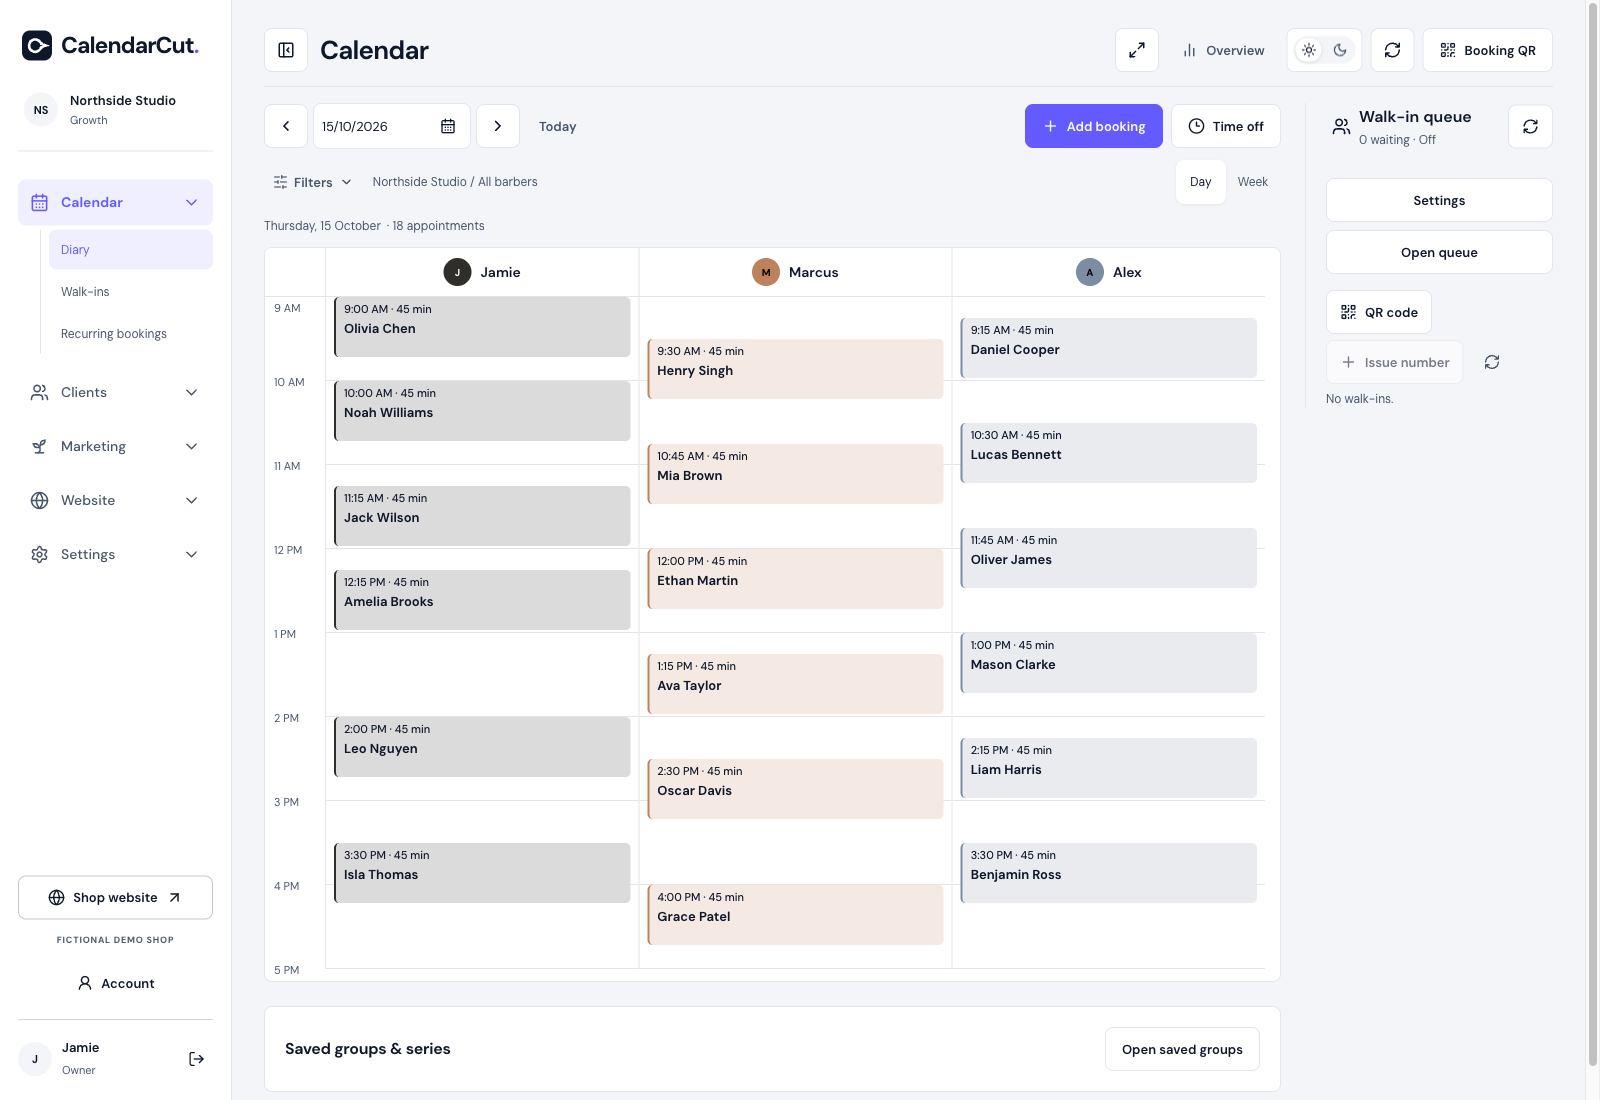Click the Calendar icon in sidebar
Screen dimensions: 1600x1100
[x=40, y=202]
